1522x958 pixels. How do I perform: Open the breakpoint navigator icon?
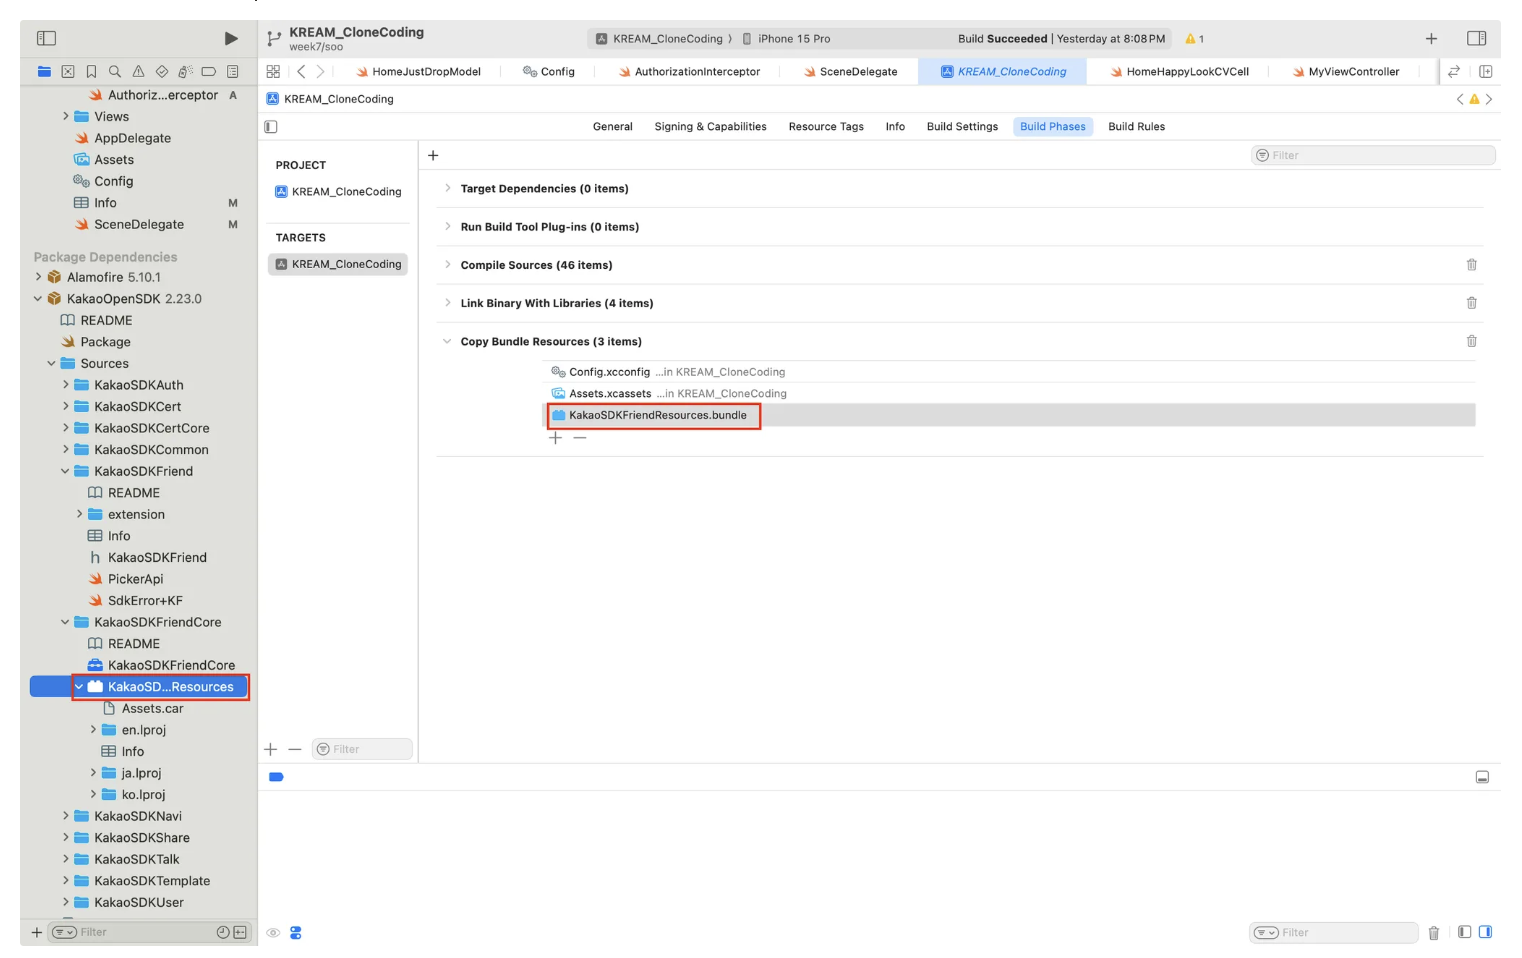click(x=209, y=72)
